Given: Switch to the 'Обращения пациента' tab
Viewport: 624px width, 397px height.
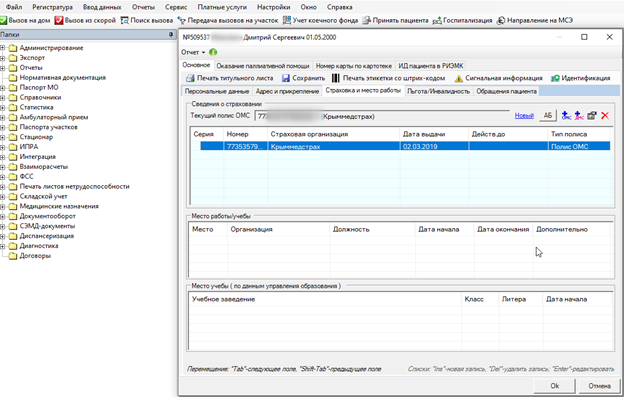Looking at the screenshot, I should [x=507, y=91].
